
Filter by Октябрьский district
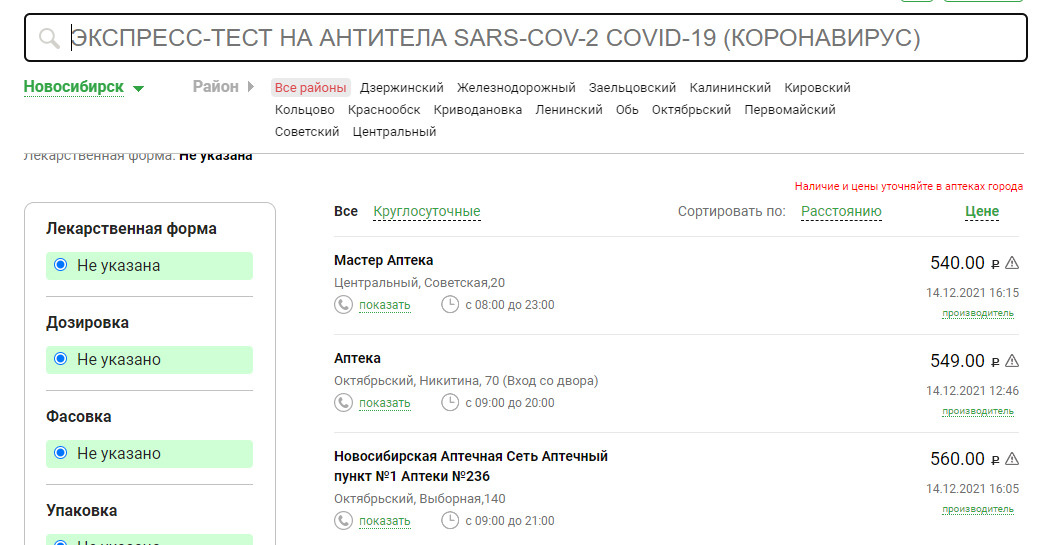(x=691, y=110)
